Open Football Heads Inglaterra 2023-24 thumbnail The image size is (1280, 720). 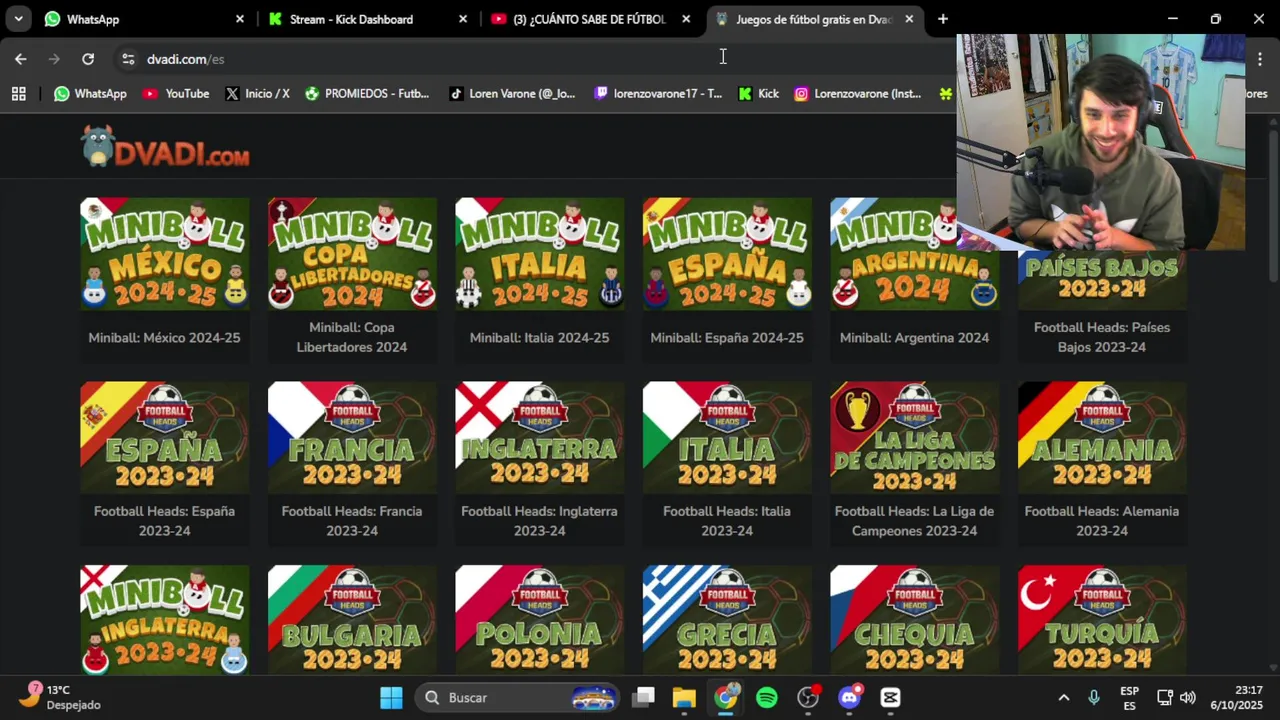pyautogui.click(x=540, y=437)
